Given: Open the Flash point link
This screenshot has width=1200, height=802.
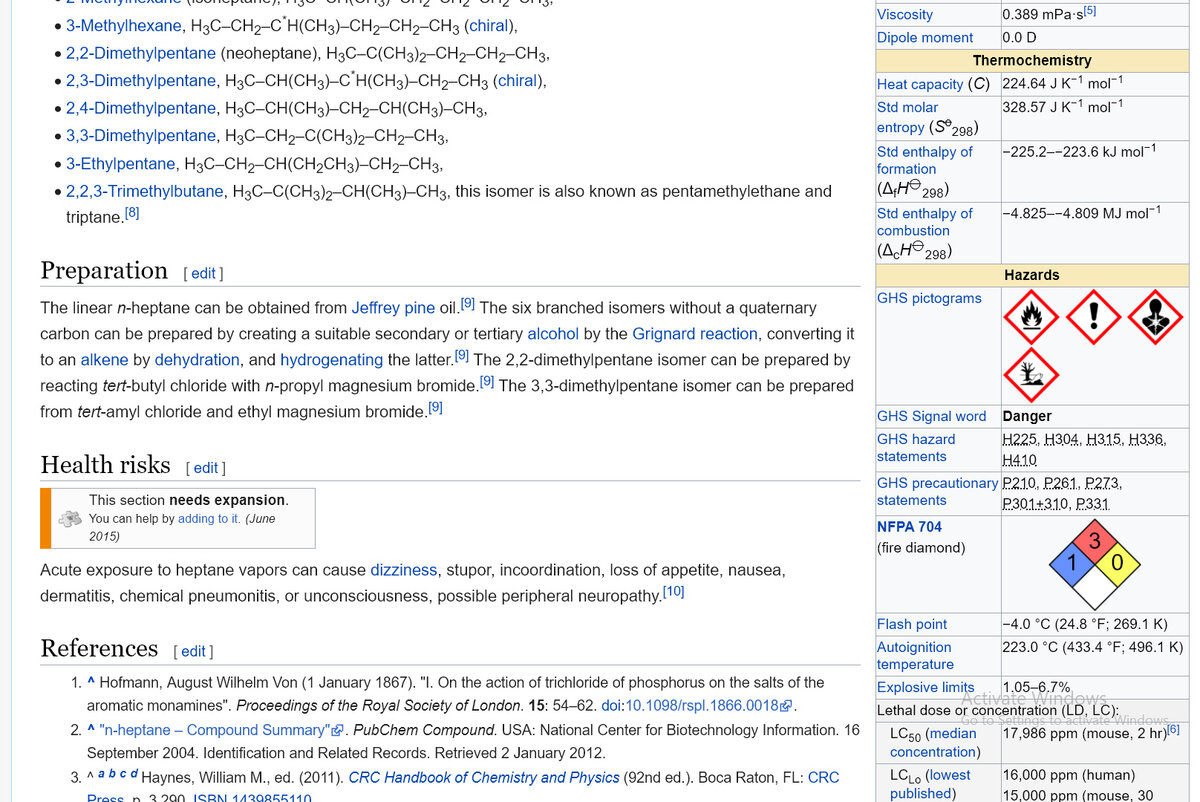Looking at the screenshot, I should 912,624.
